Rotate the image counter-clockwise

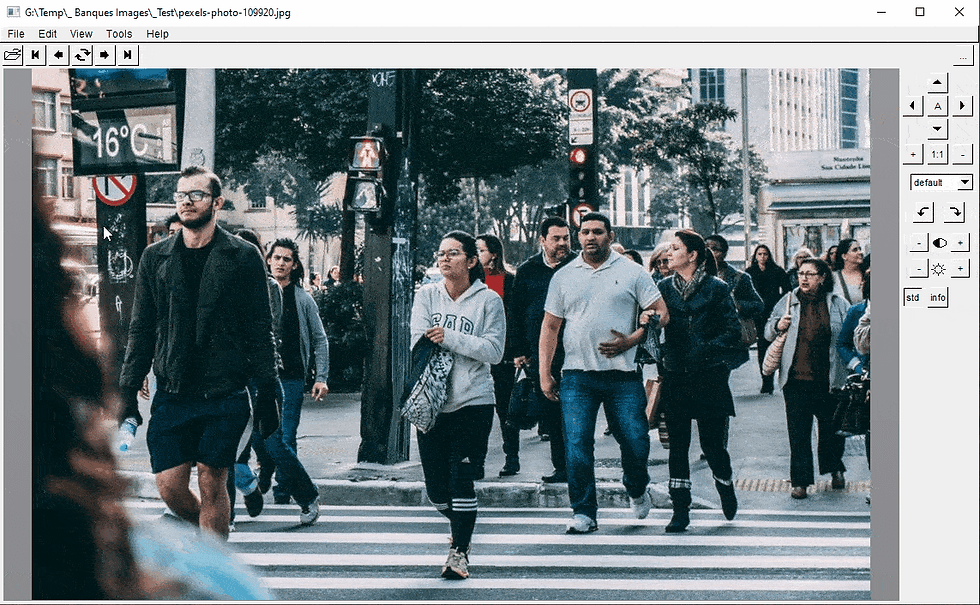[922, 212]
